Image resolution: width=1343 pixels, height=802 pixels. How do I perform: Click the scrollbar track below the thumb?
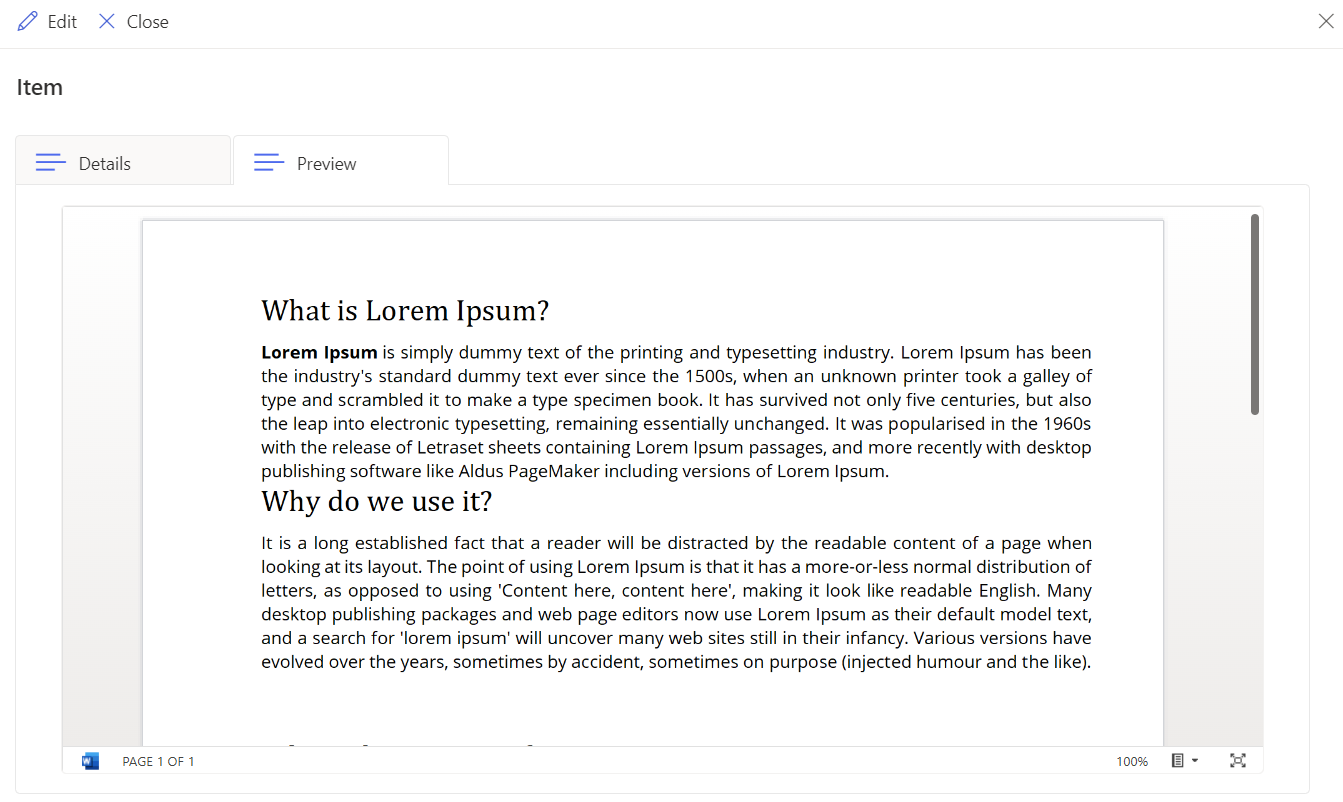(1255, 580)
